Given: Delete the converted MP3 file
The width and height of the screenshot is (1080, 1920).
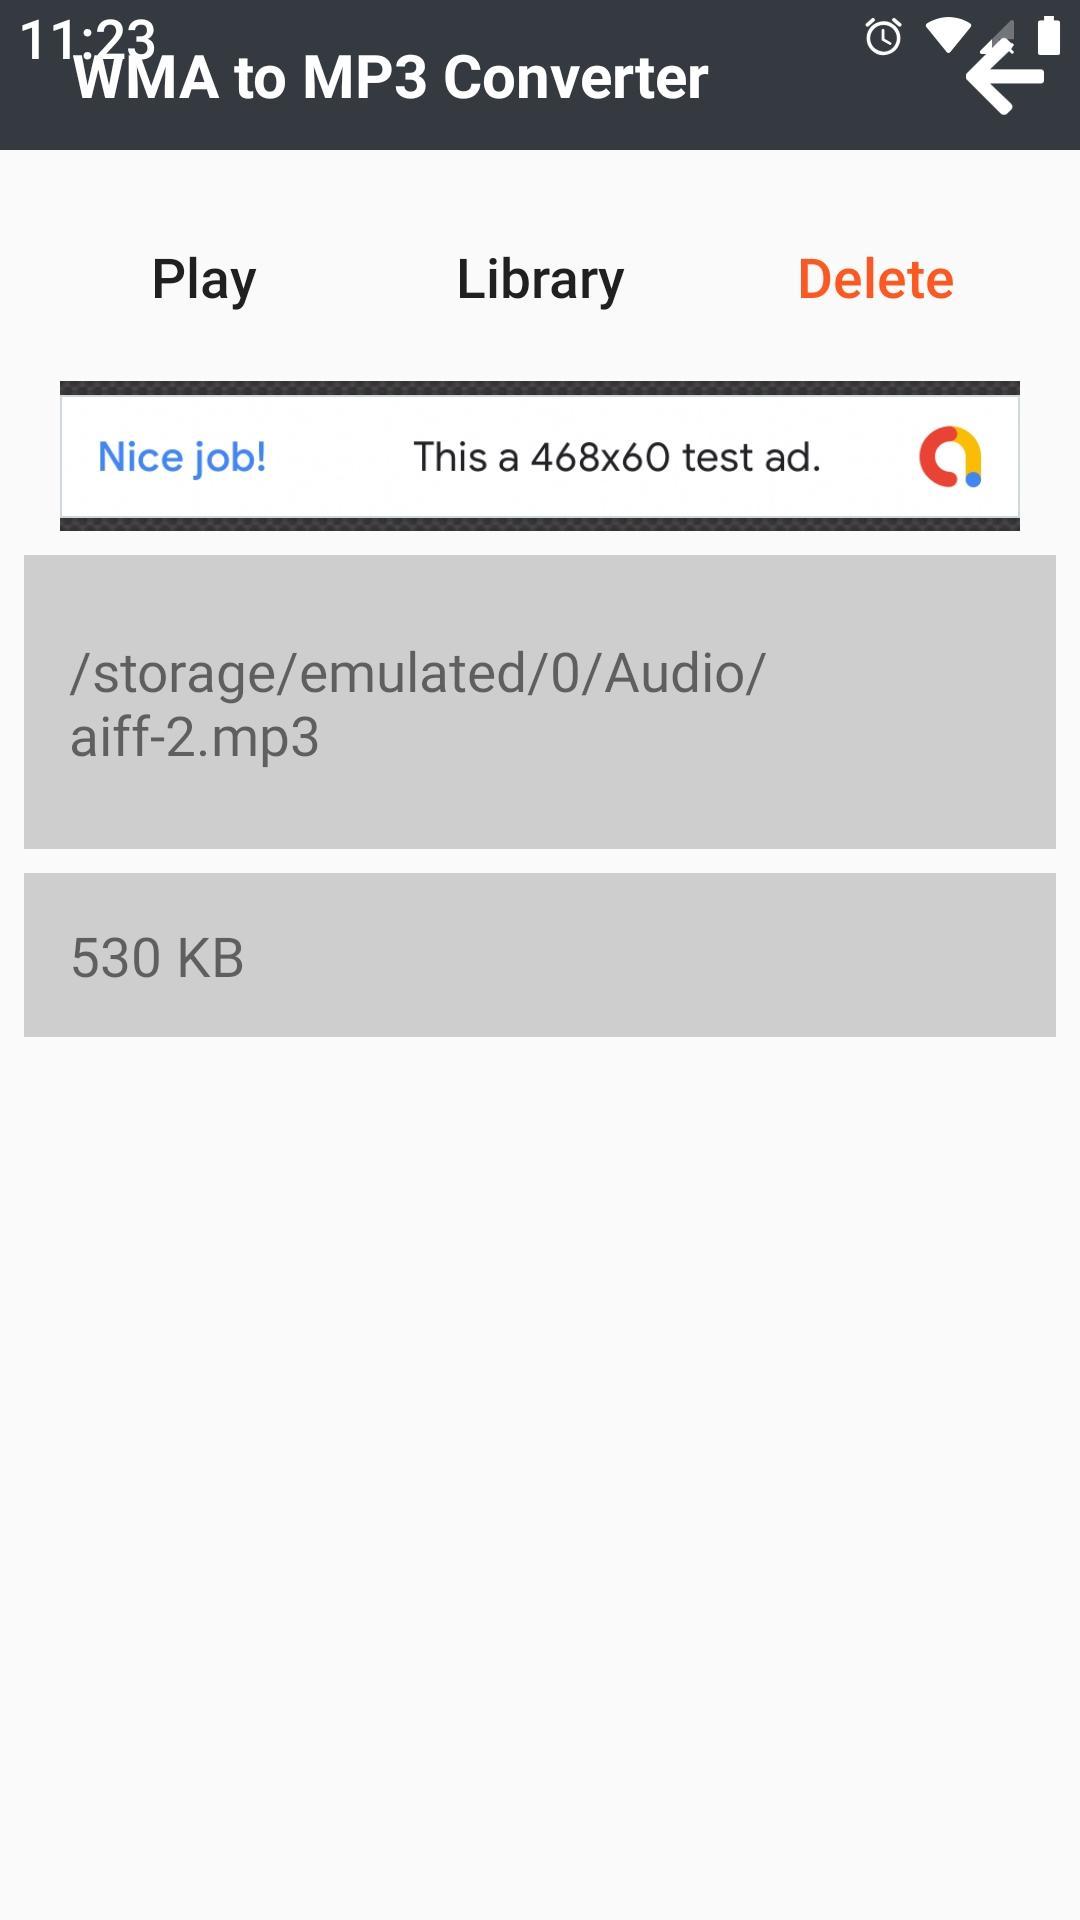Looking at the screenshot, I should [x=876, y=279].
